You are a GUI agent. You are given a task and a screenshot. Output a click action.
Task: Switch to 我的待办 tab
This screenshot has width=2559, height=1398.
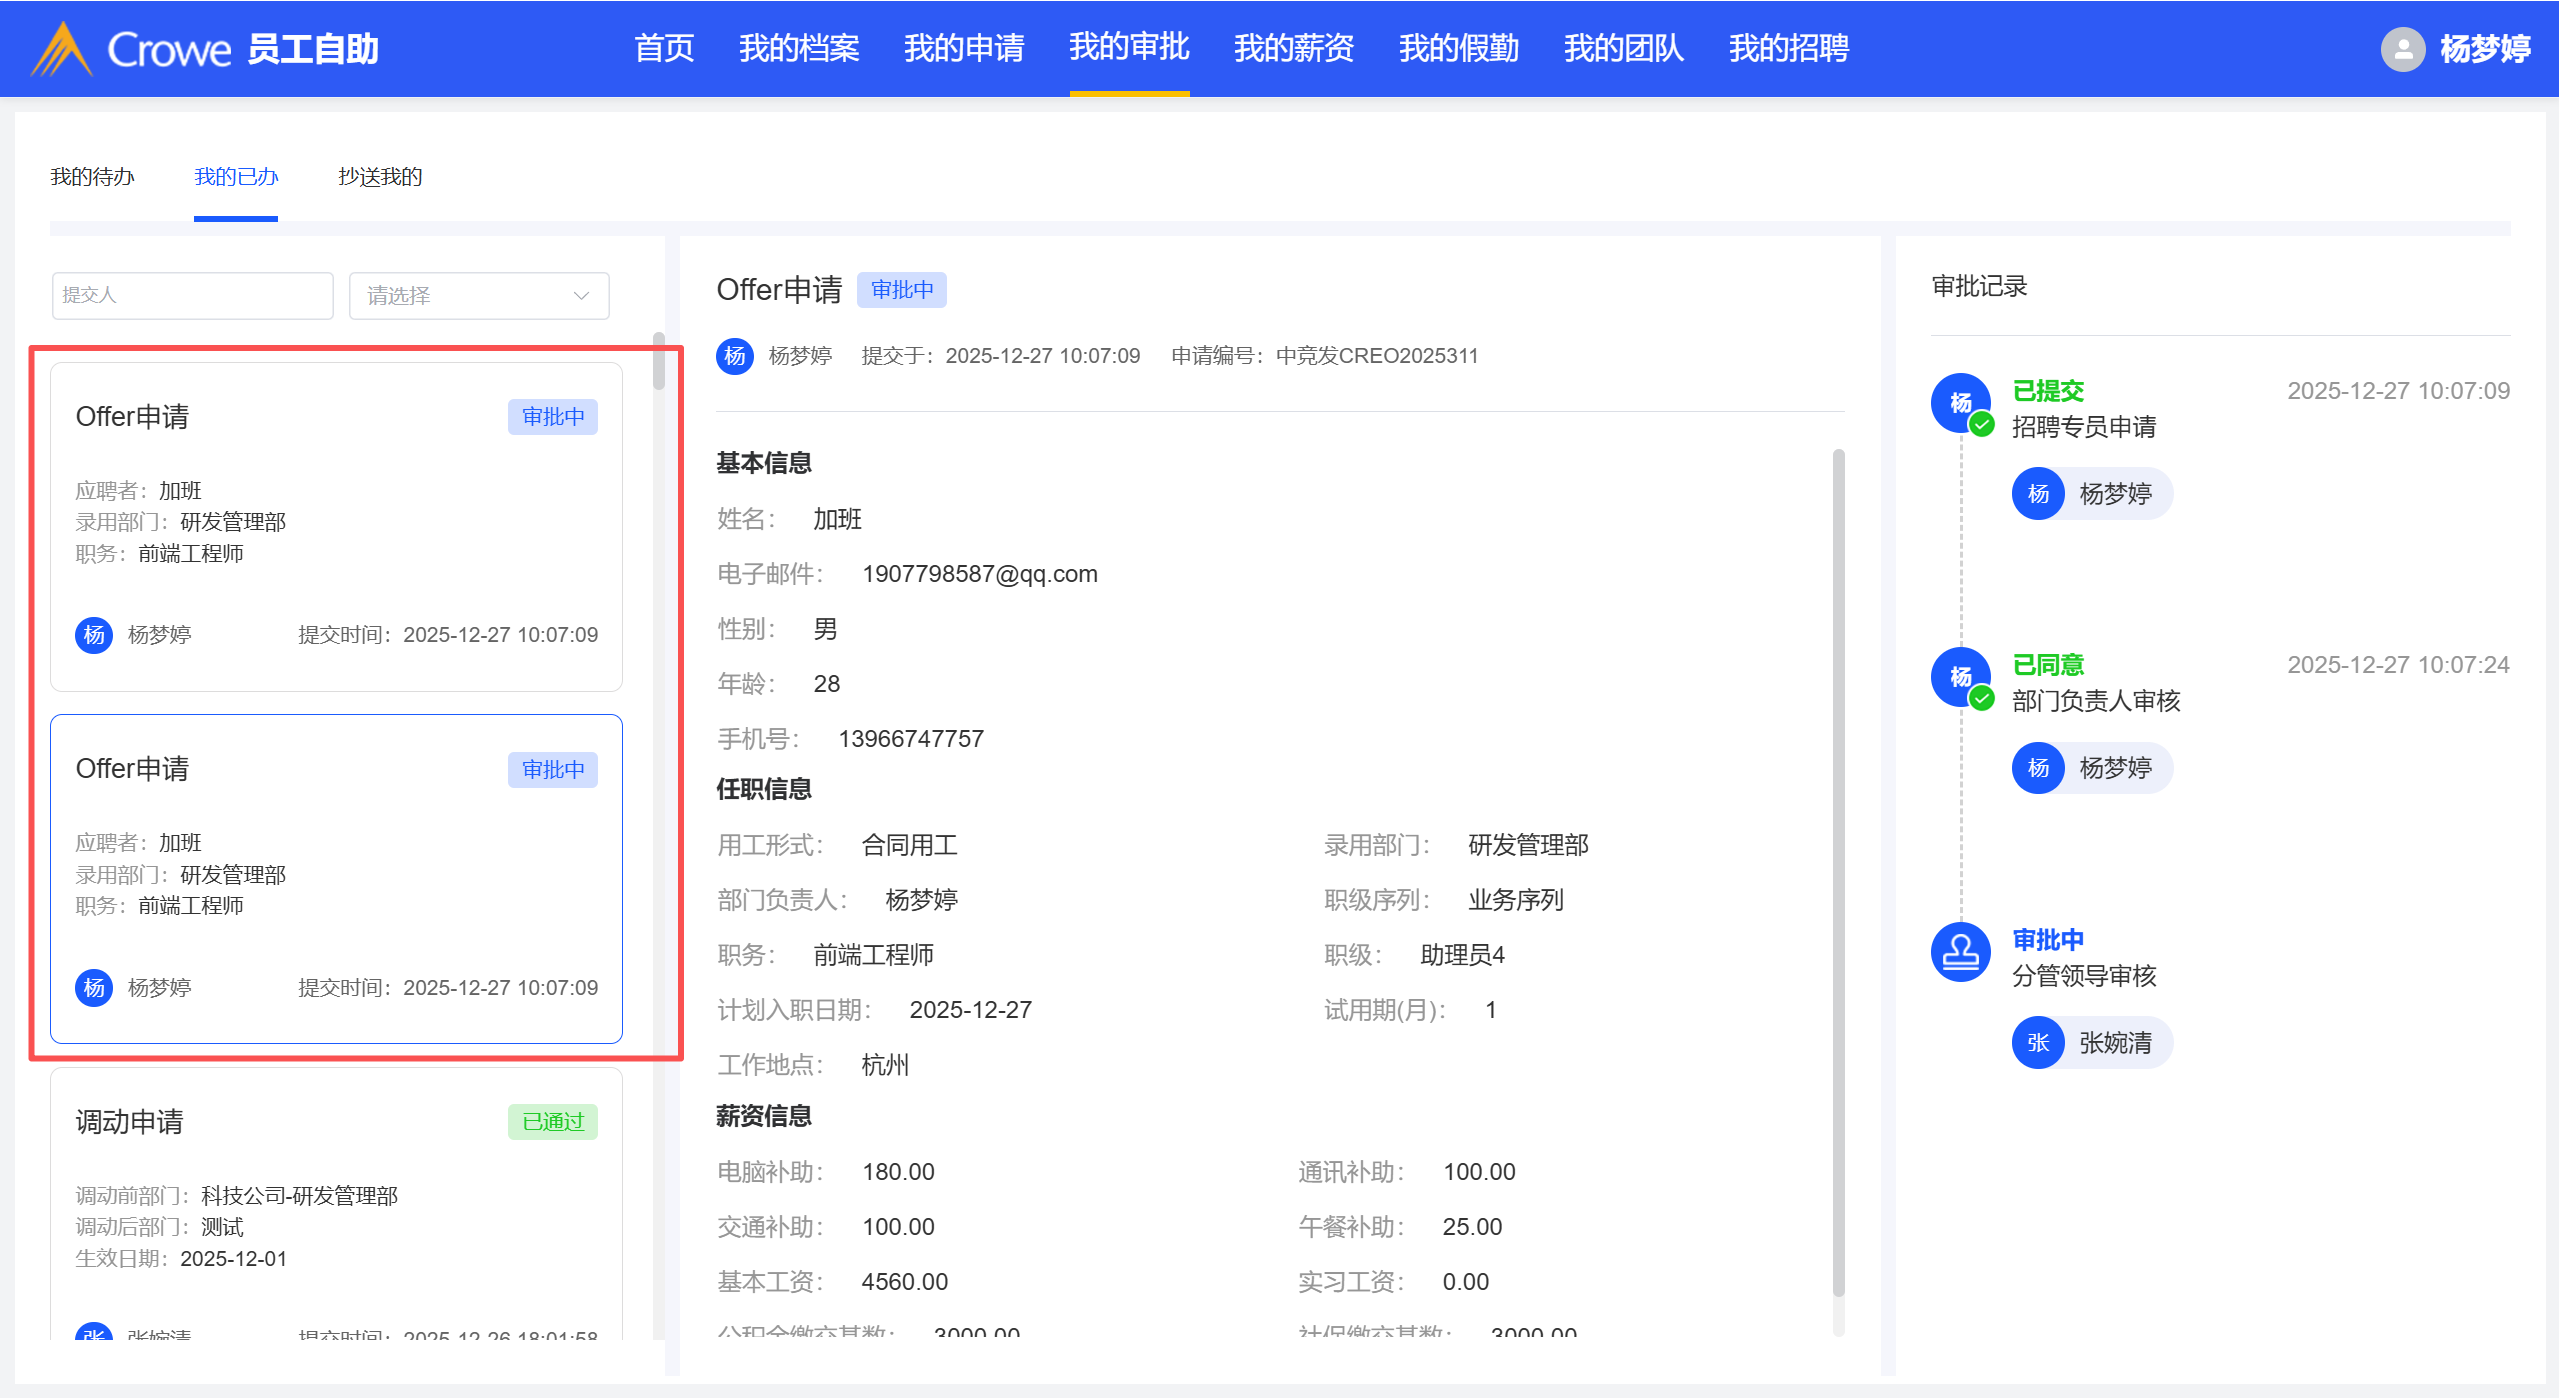(92, 177)
